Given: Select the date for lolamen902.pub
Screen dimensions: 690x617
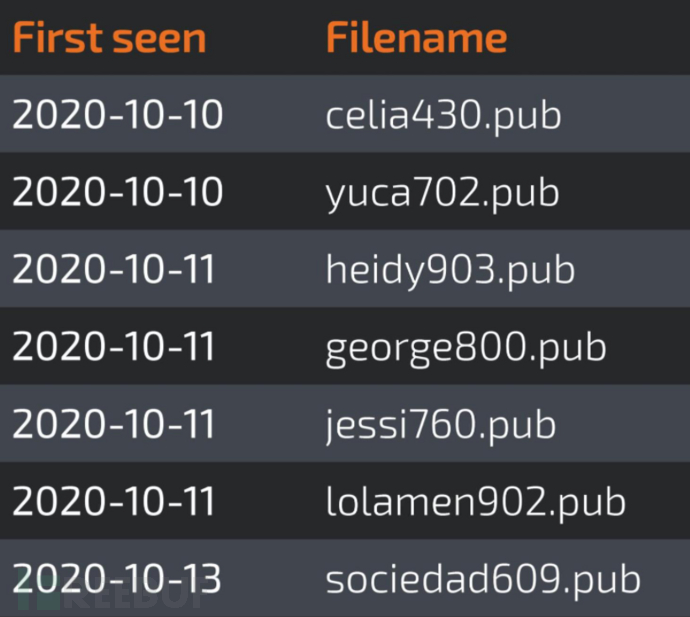Looking at the screenshot, I should coord(113,501).
